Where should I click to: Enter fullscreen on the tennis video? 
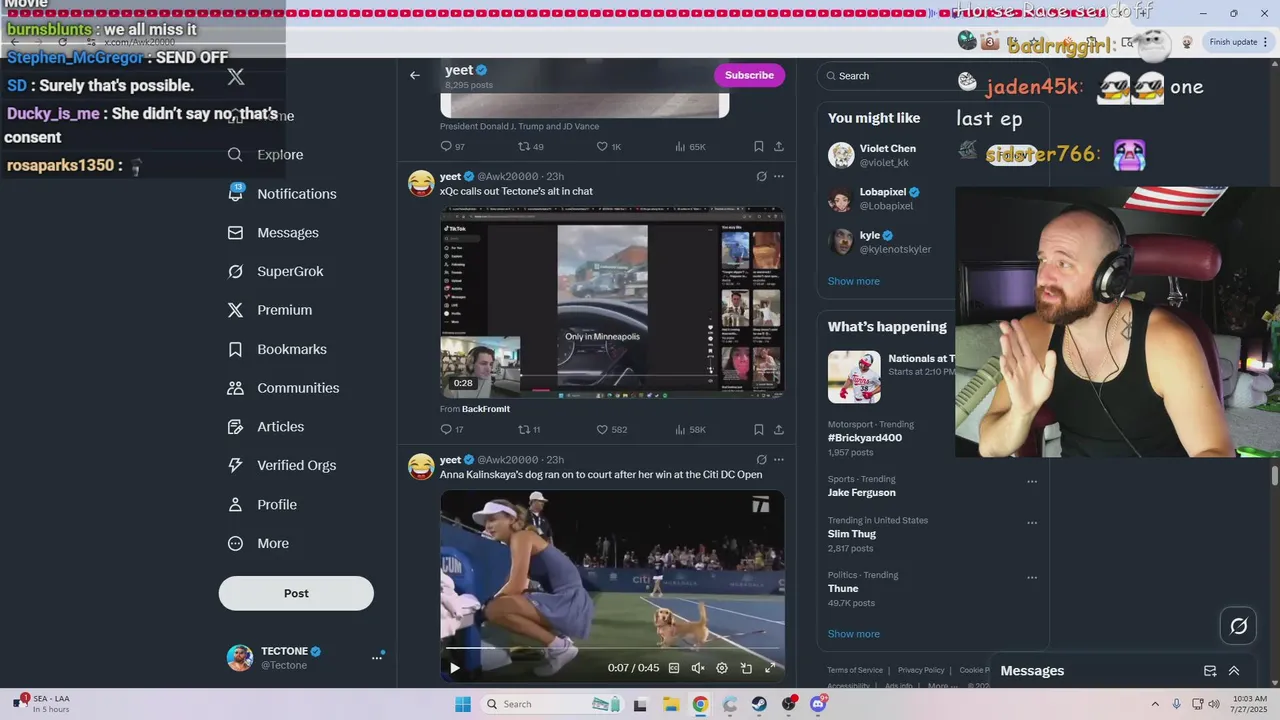coord(770,668)
